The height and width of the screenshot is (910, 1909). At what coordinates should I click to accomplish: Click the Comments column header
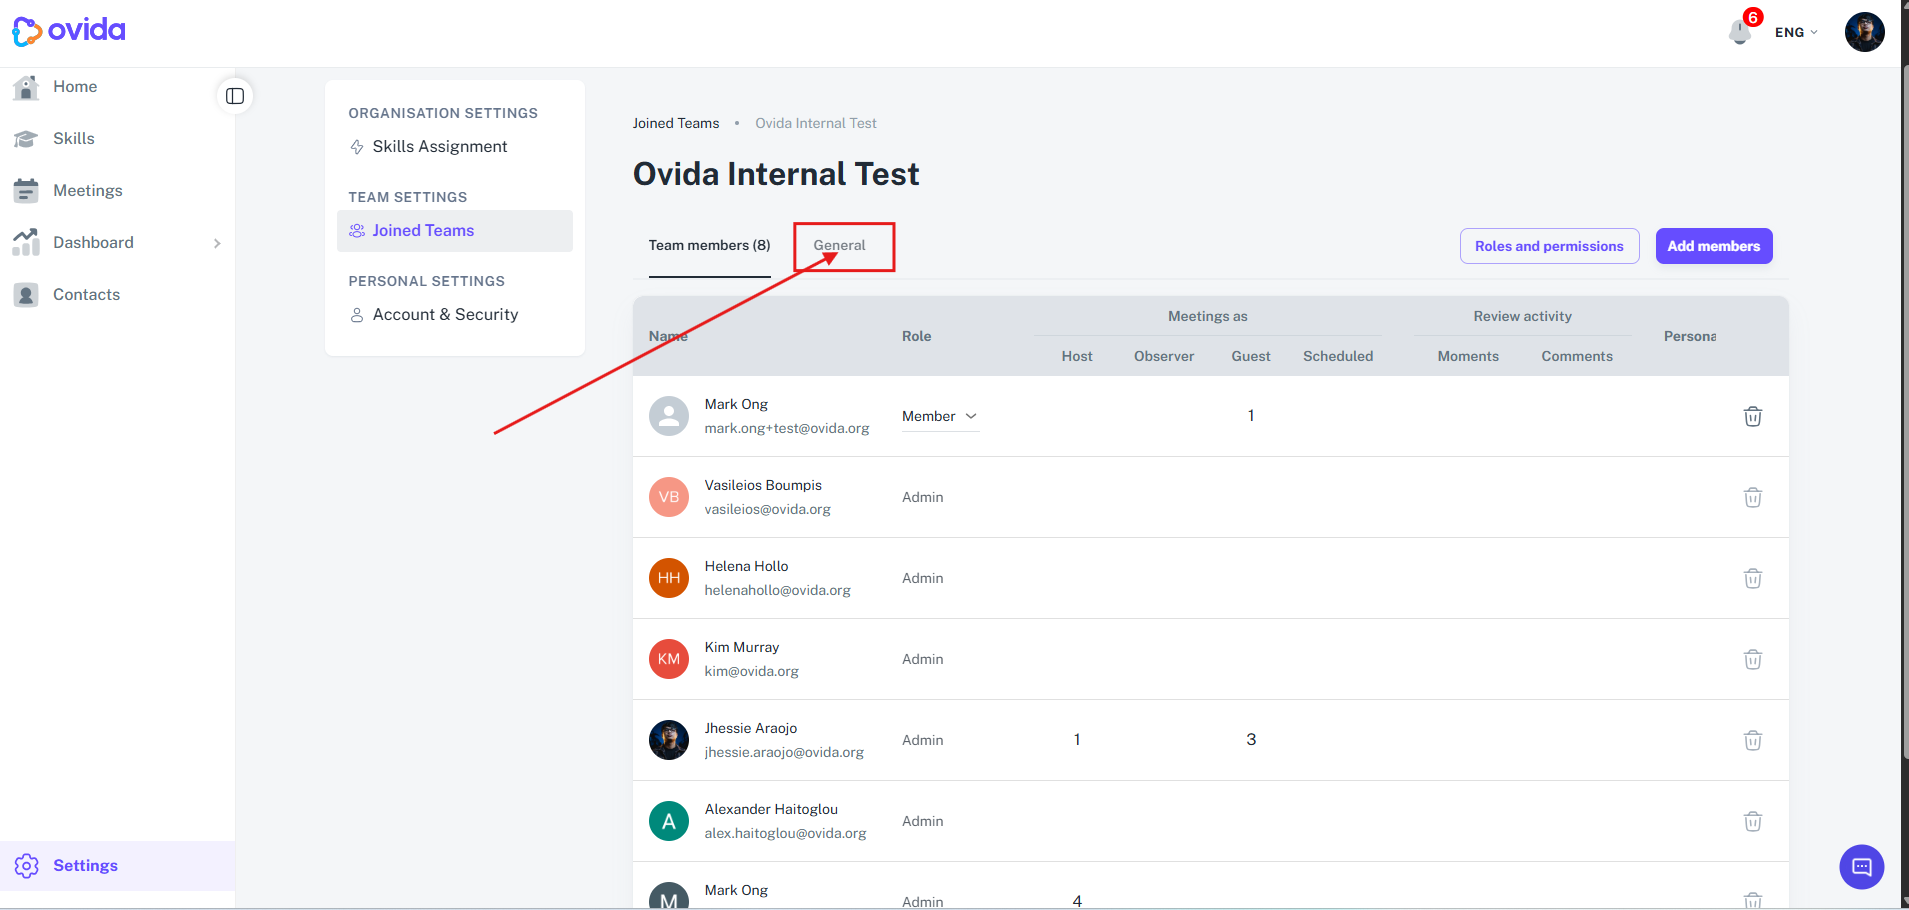1577,357
